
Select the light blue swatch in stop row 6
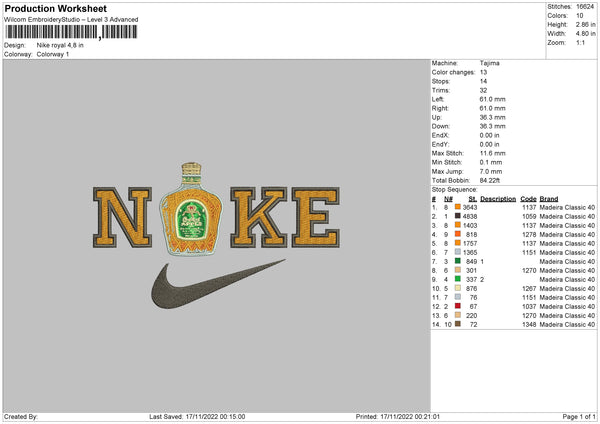[x=458, y=252]
